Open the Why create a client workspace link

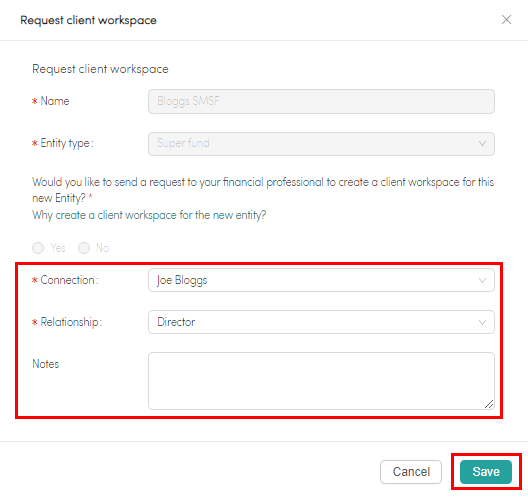(x=149, y=215)
